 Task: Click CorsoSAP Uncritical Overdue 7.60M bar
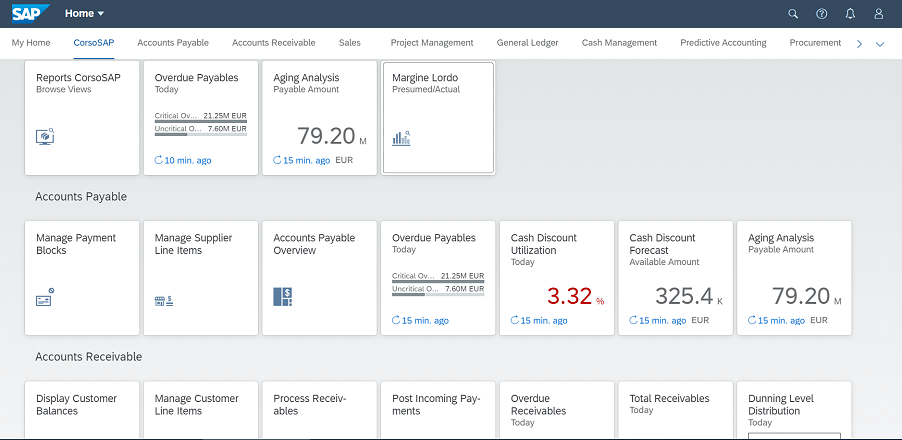coord(201,134)
